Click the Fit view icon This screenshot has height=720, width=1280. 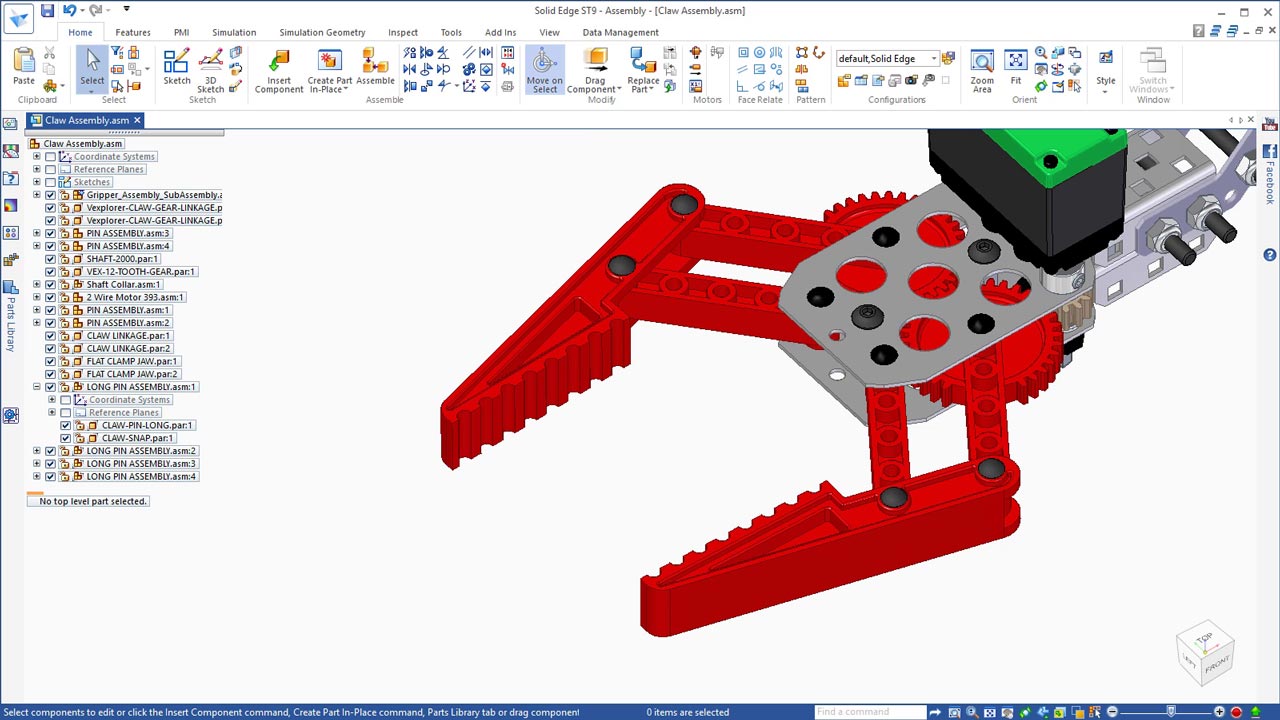(x=1015, y=68)
